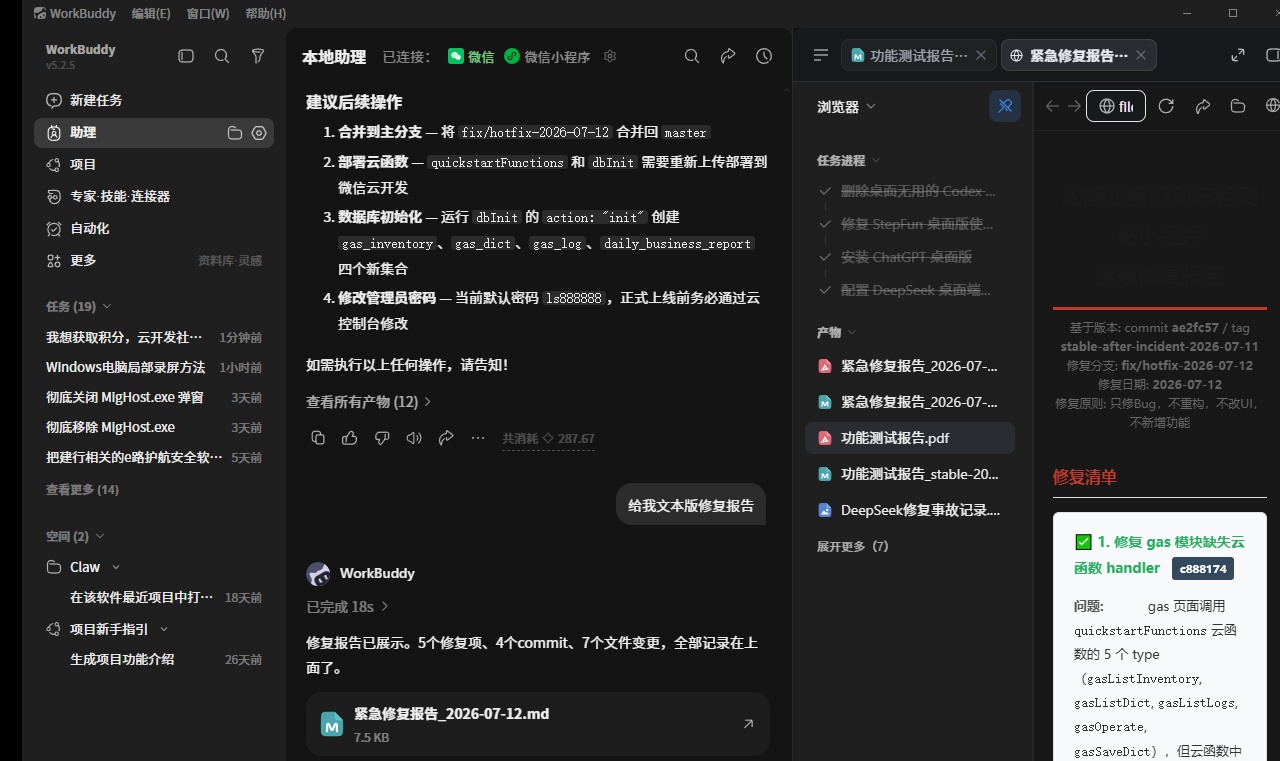This screenshot has height=761, width=1280.
Task: Read the reply aloud with speaker icon
Action: pos(414,438)
